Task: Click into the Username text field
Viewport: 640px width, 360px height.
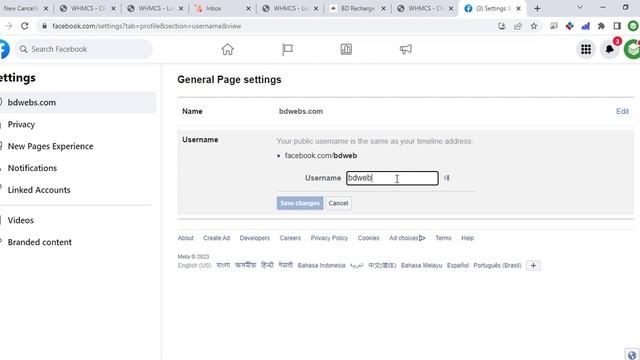Action: click(x=392, y=178)
